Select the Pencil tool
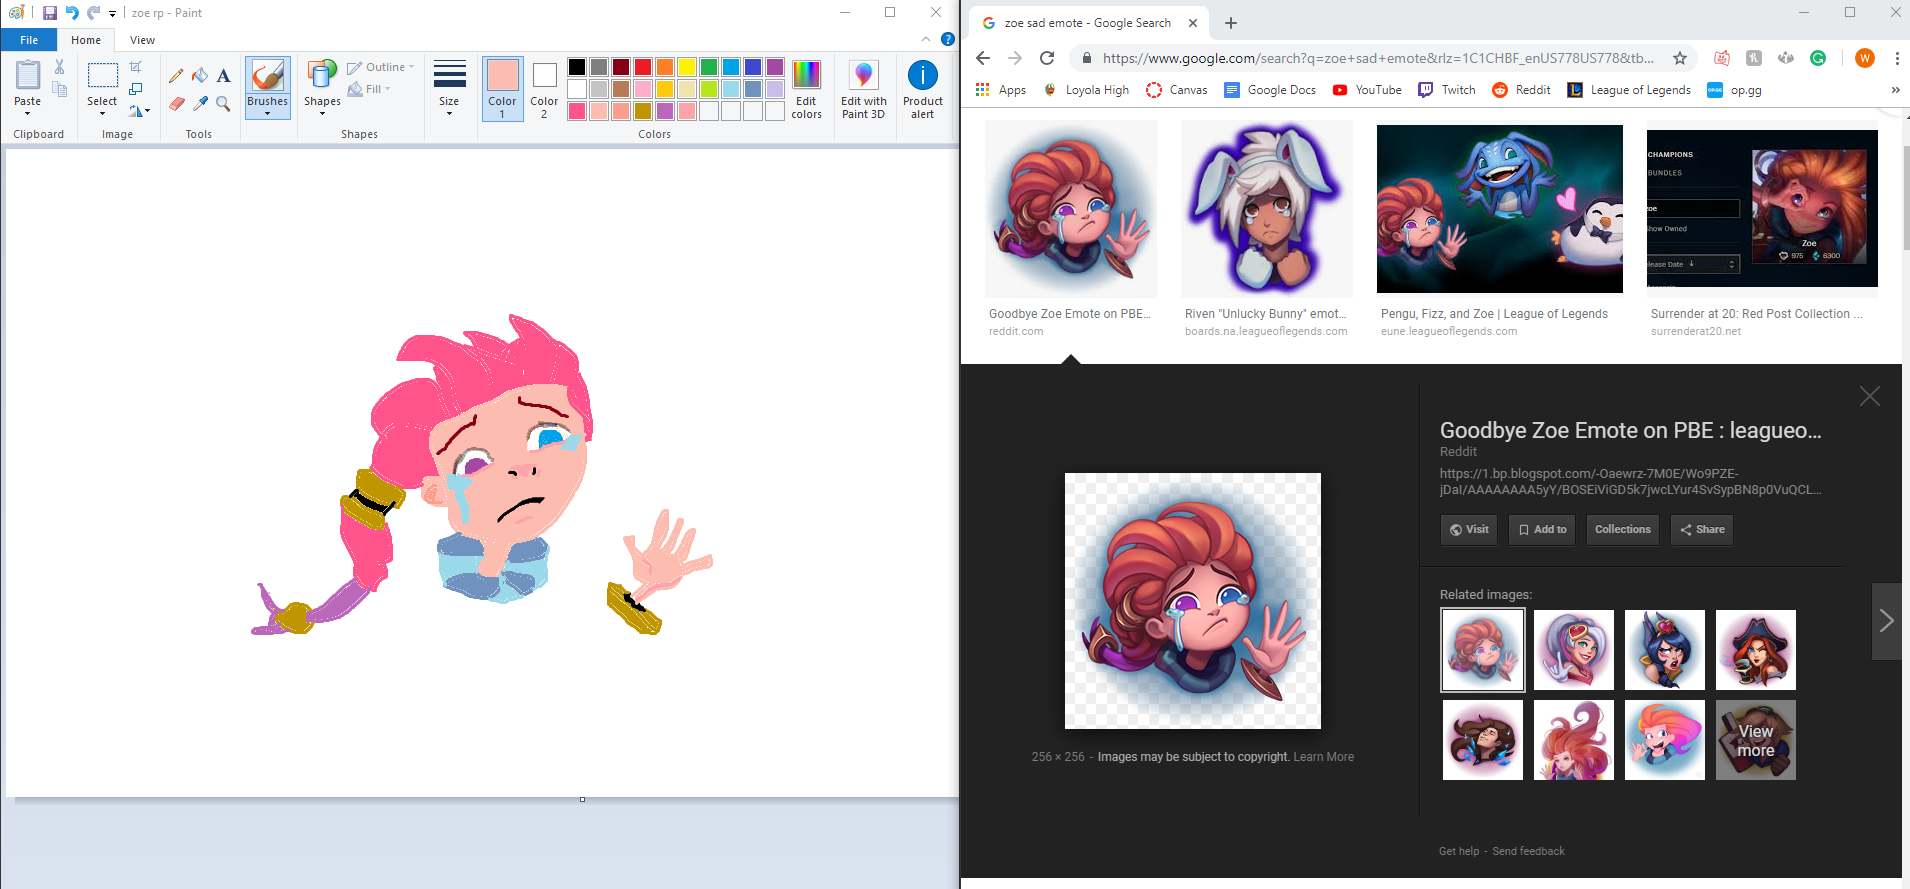The height and width of the screenshot is (889, 1910). click(x=176, y=75)
